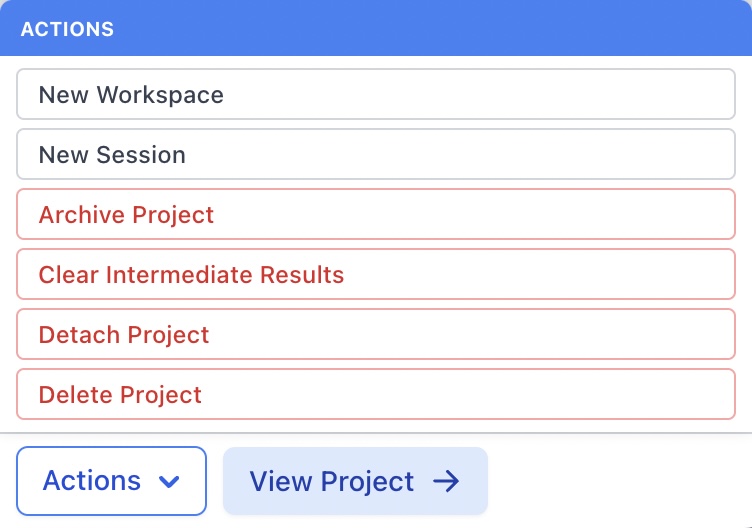The width and height of the screenshot is (752, 528).
Task: Select Delete Project in the actions list
Action: (x=376, y=395)
